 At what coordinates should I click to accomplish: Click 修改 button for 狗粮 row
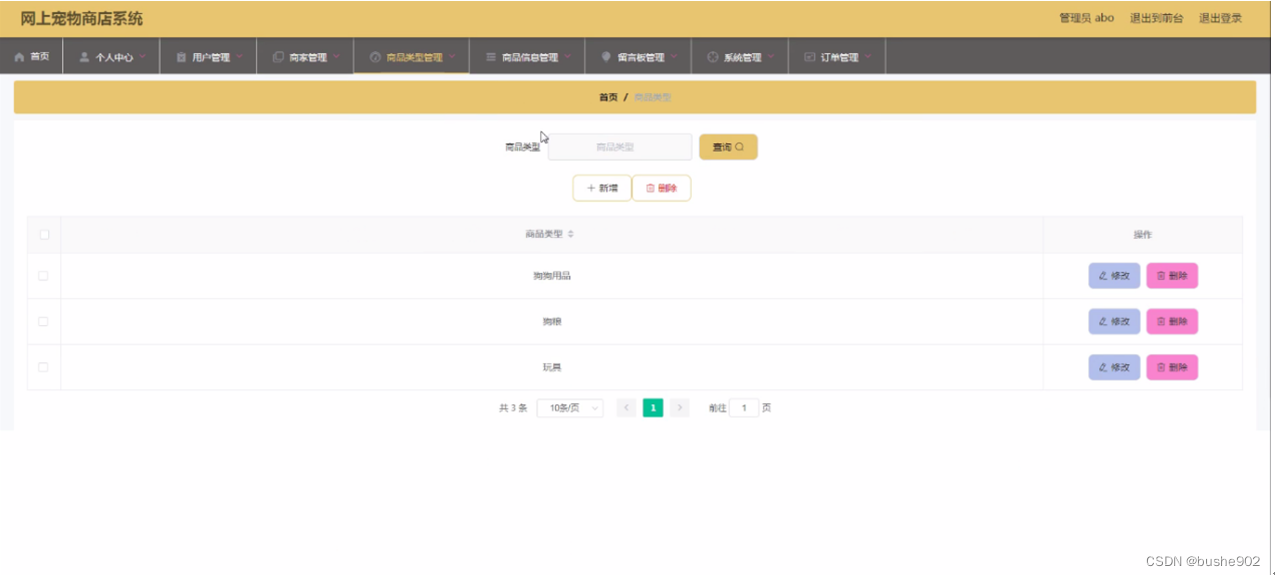tap(1114, 321)
